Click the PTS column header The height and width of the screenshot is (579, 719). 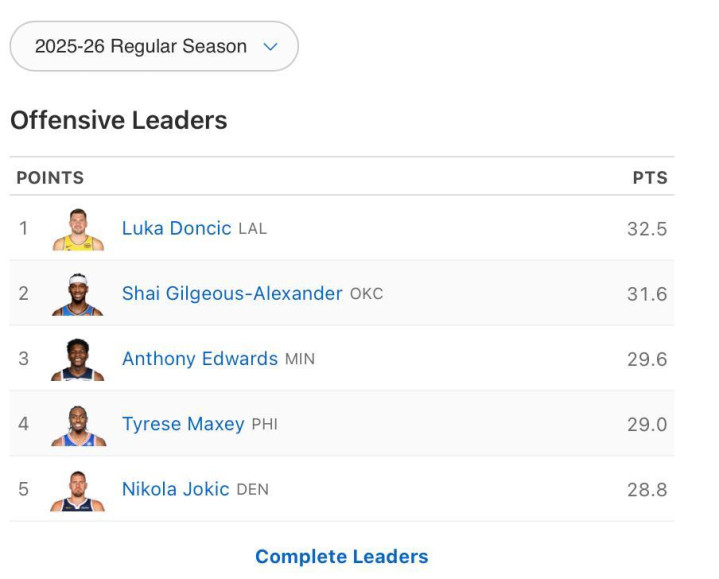pyautogui.click(x=649, y=178)
